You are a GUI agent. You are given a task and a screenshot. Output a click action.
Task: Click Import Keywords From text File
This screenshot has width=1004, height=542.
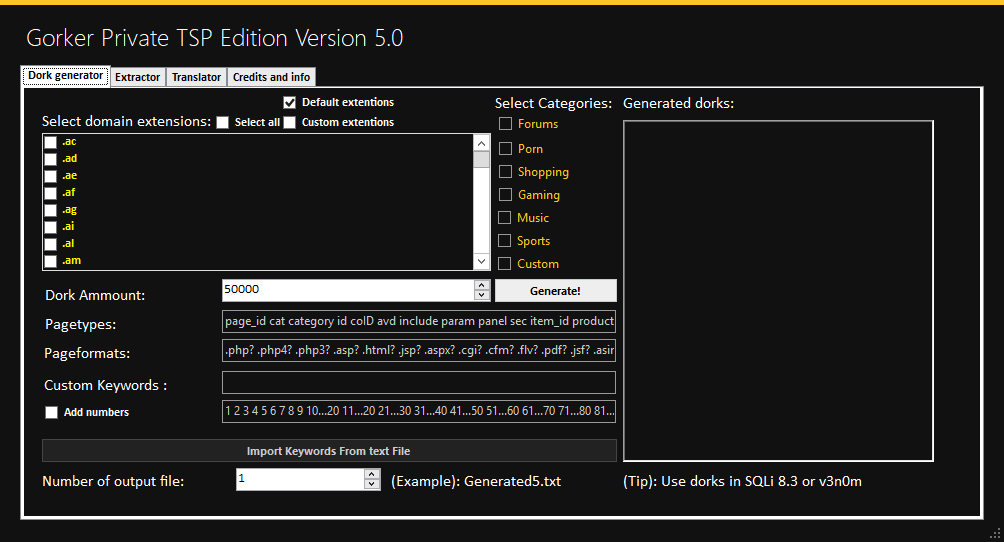pyautogui.click(x=329, y=451)
